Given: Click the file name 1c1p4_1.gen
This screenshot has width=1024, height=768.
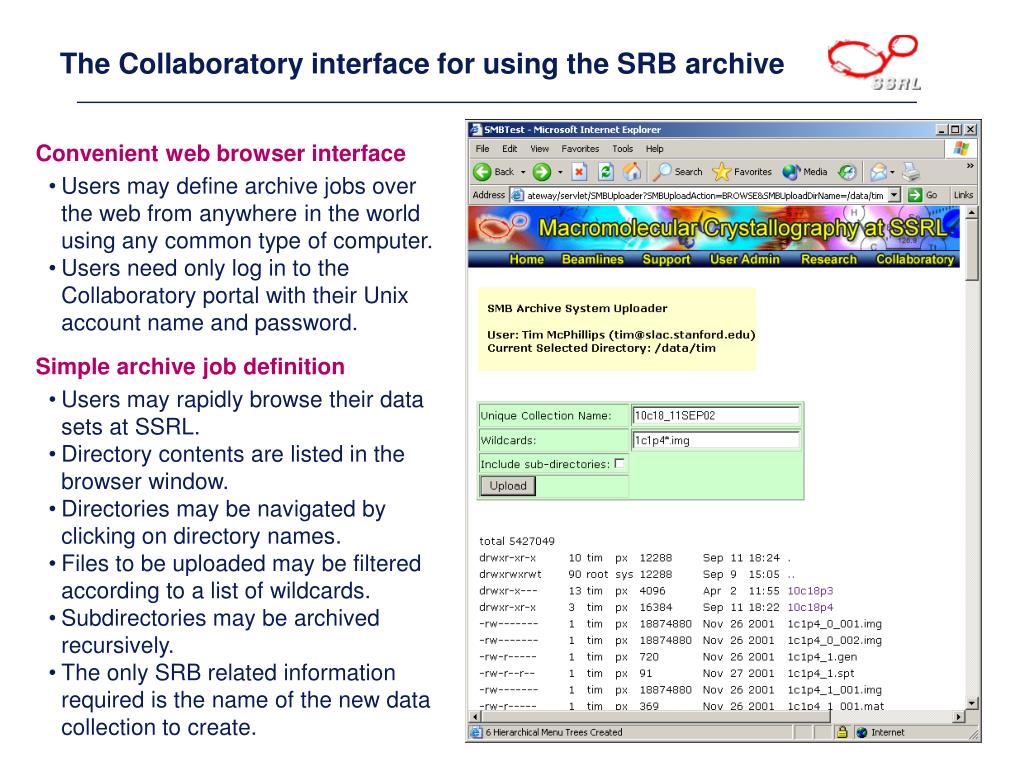Looking at the screenshot, I should click(822, 656).
